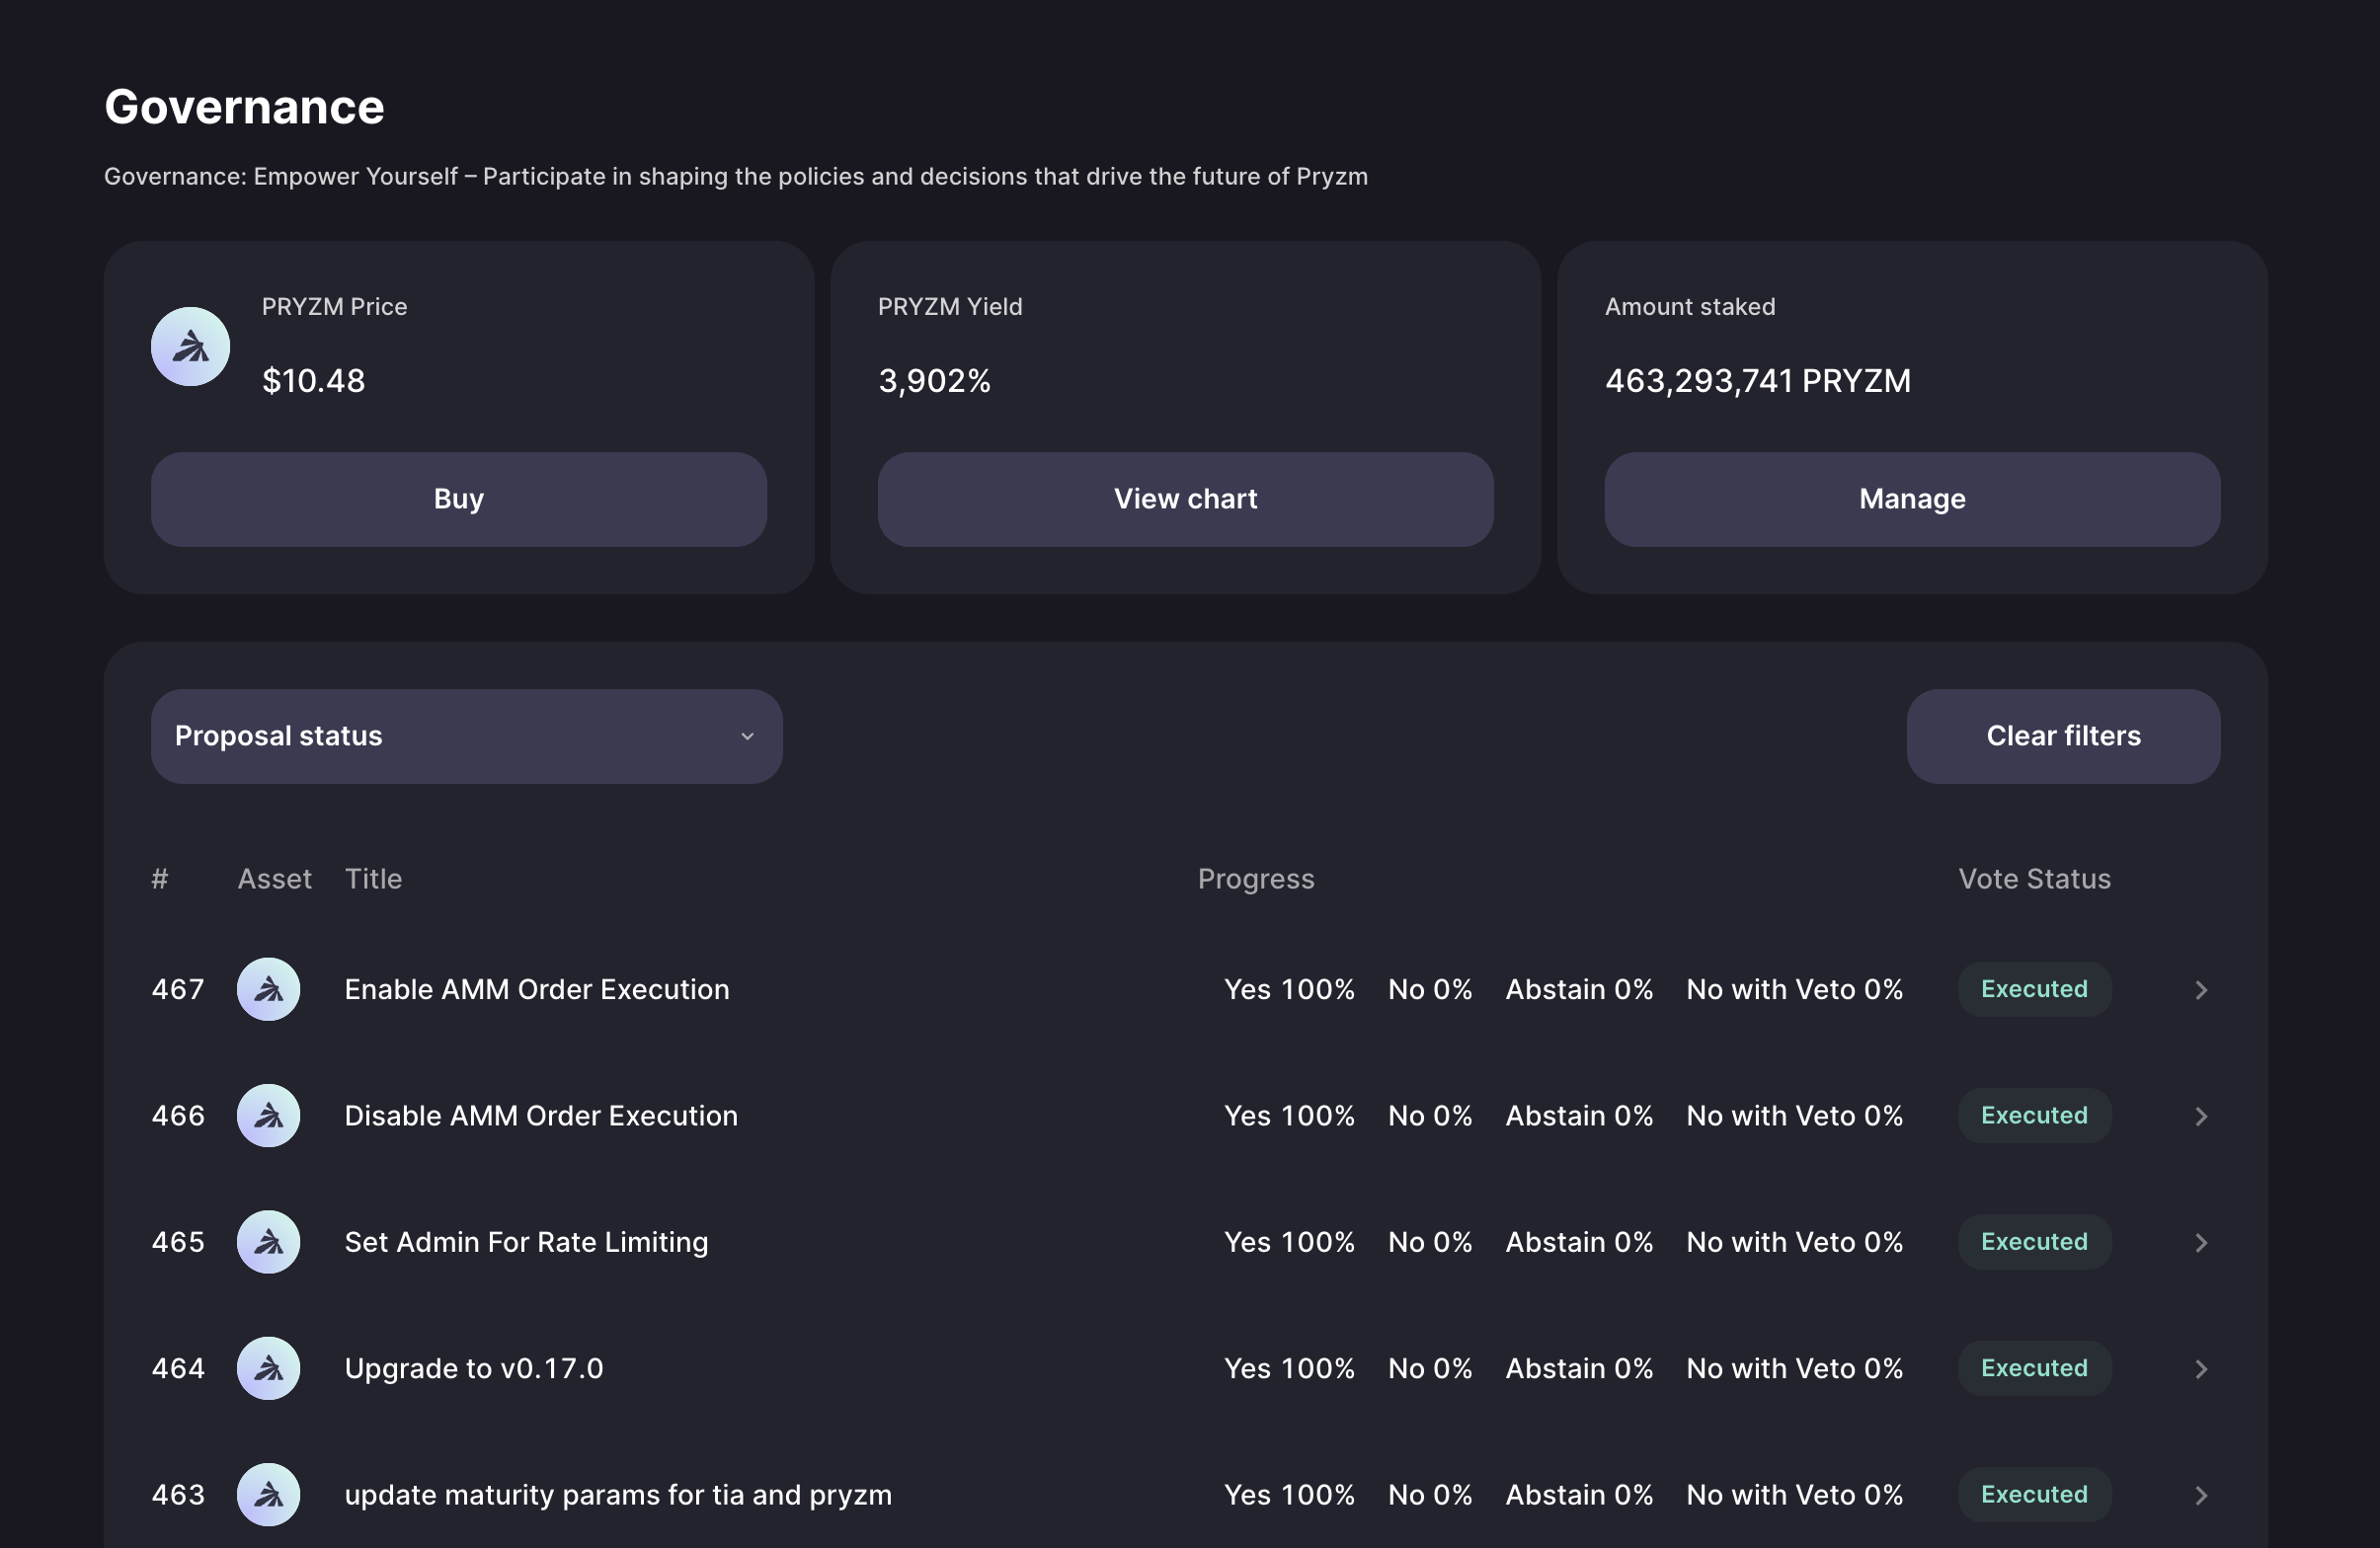Click the asset icon for proposal 465
Image resolution: width=2380 pixels, height=1548 pixels.
click(268, 1242)
